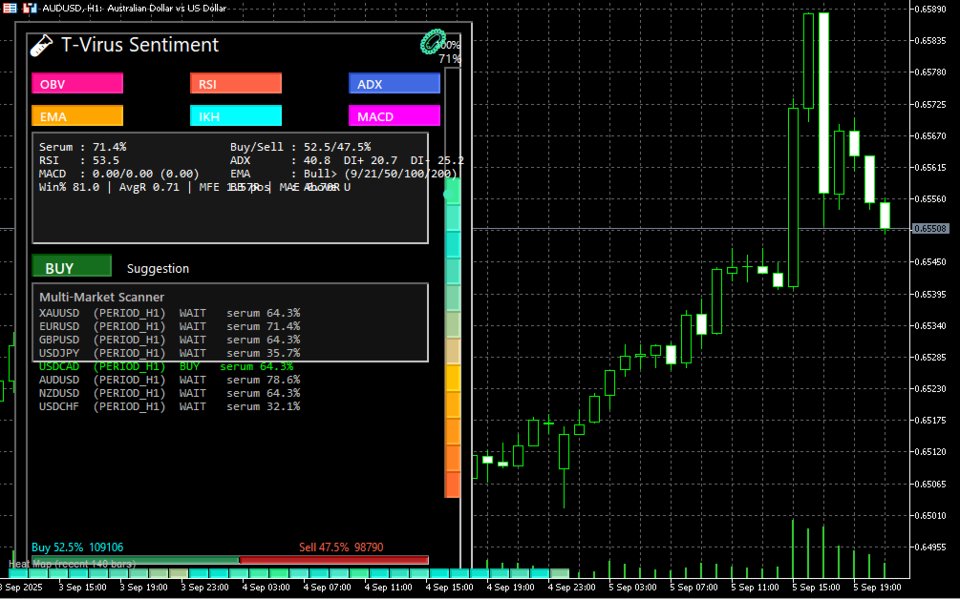960x599 pixels.
Task: Click the red sell volume bar
Action: coord(334,560)
